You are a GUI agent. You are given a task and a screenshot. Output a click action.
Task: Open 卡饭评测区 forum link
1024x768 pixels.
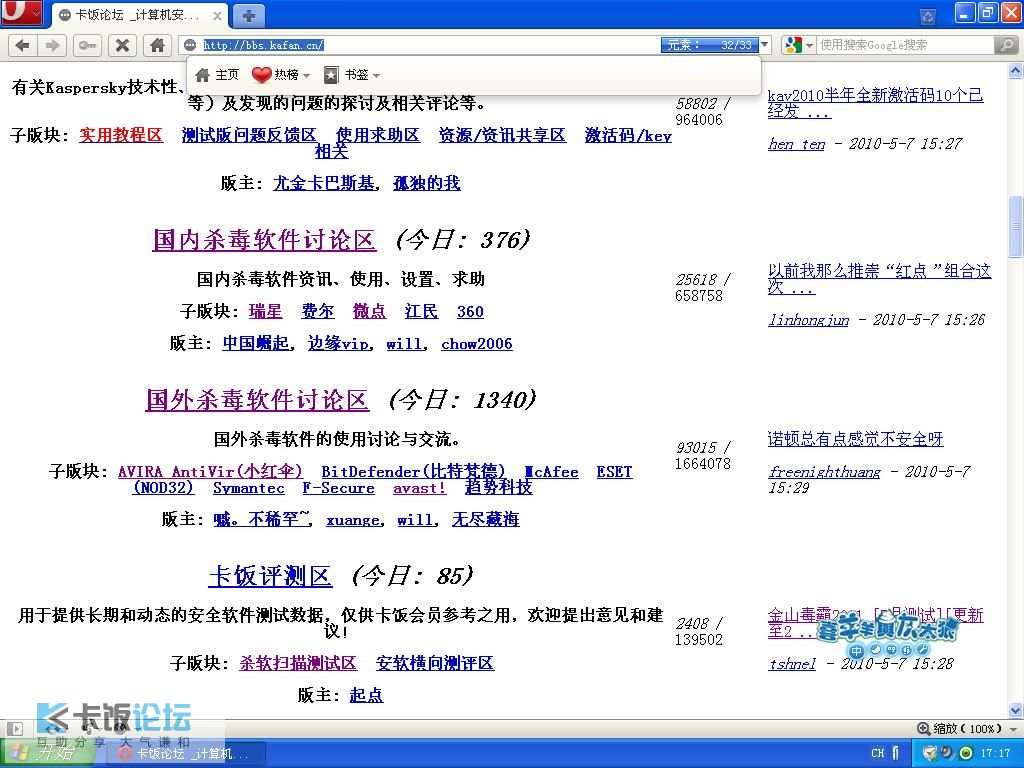coord(270,576)
